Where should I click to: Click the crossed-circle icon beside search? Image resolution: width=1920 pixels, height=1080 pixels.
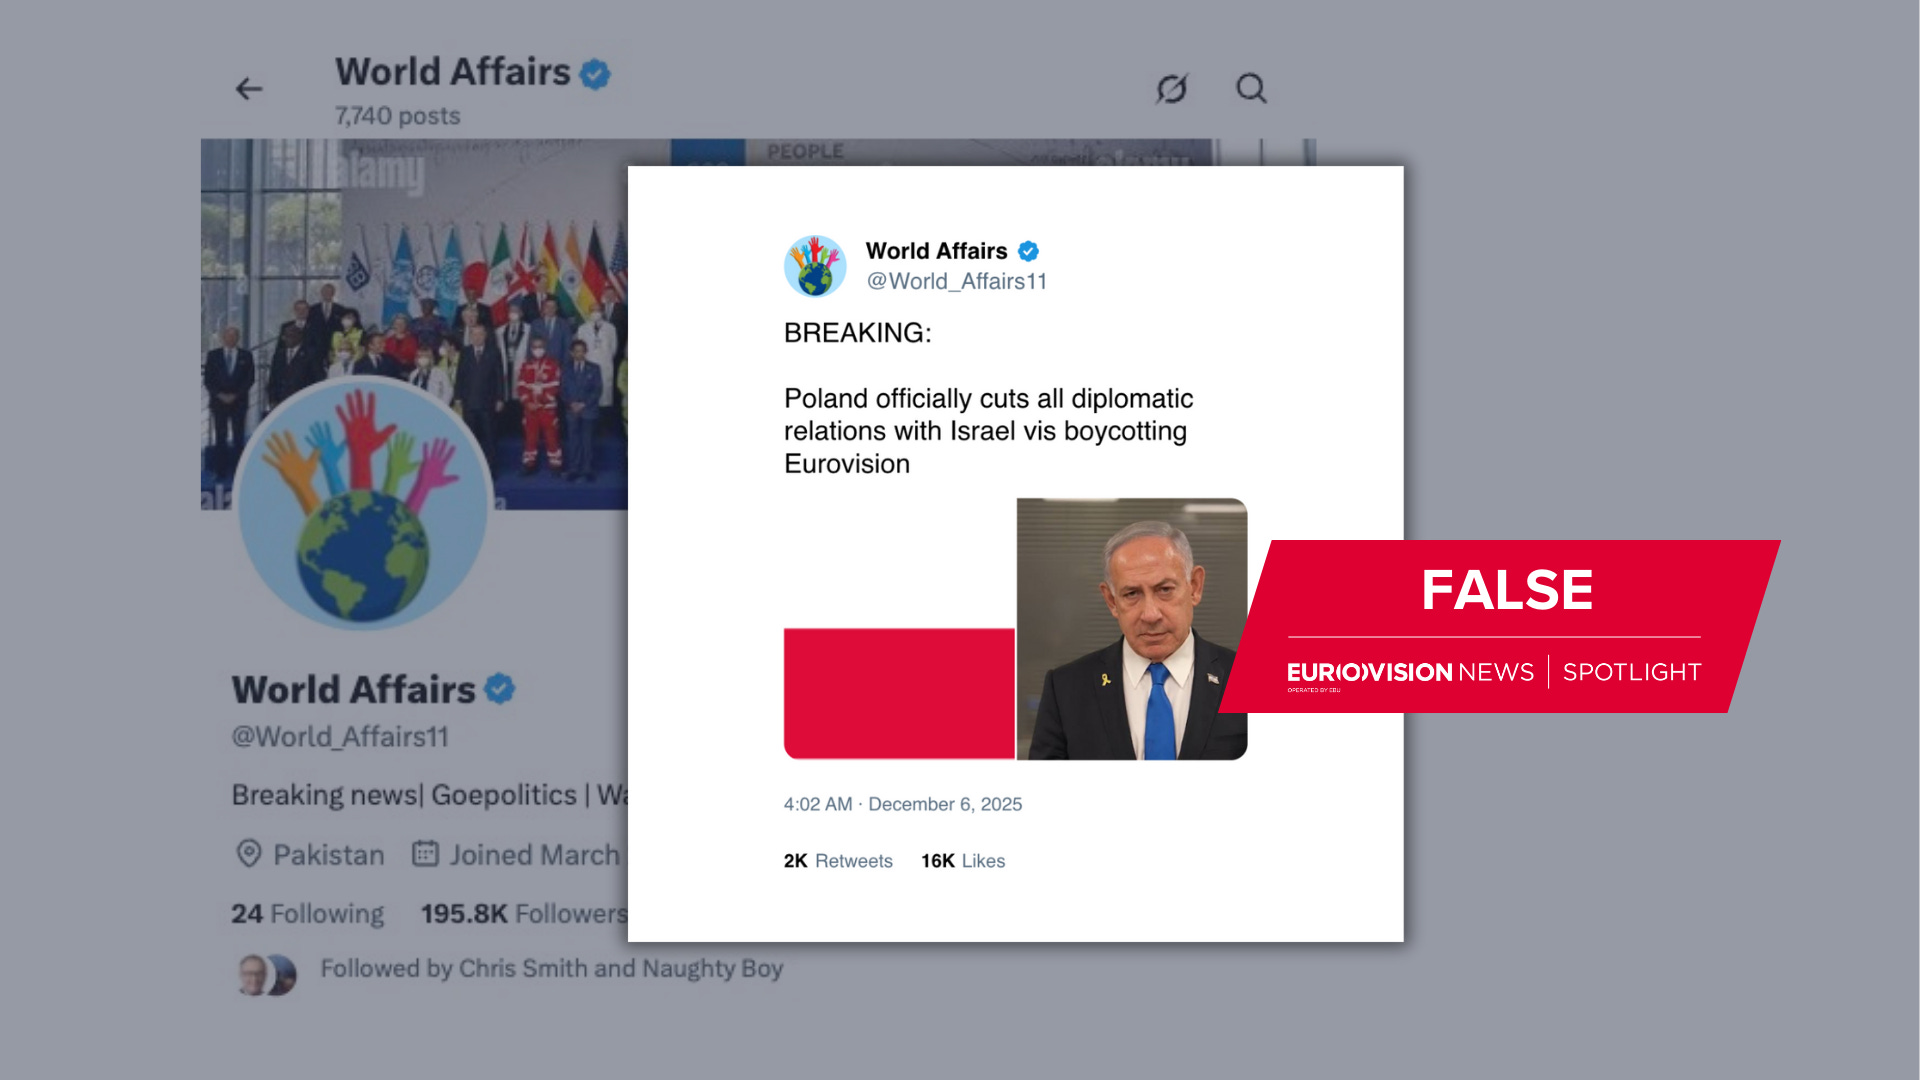(x=1172, y=89)
